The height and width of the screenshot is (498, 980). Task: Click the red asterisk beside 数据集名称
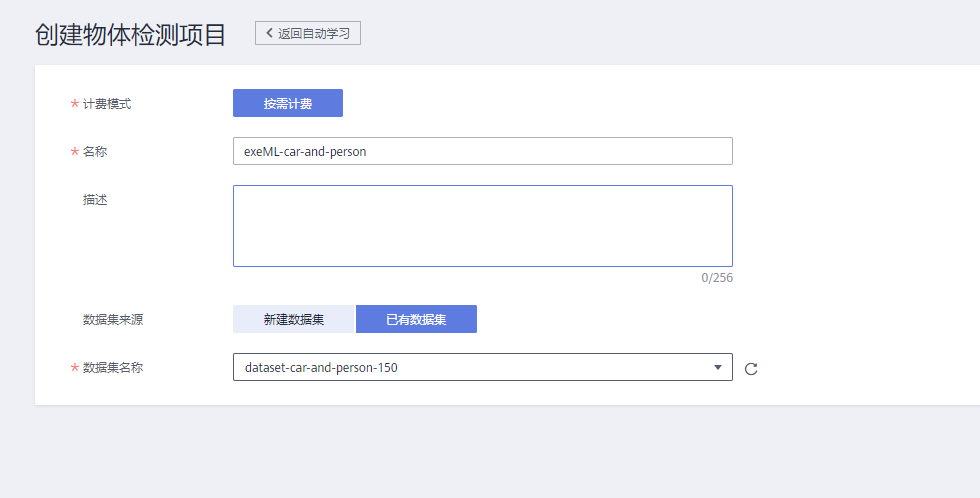tap(74, 368)
